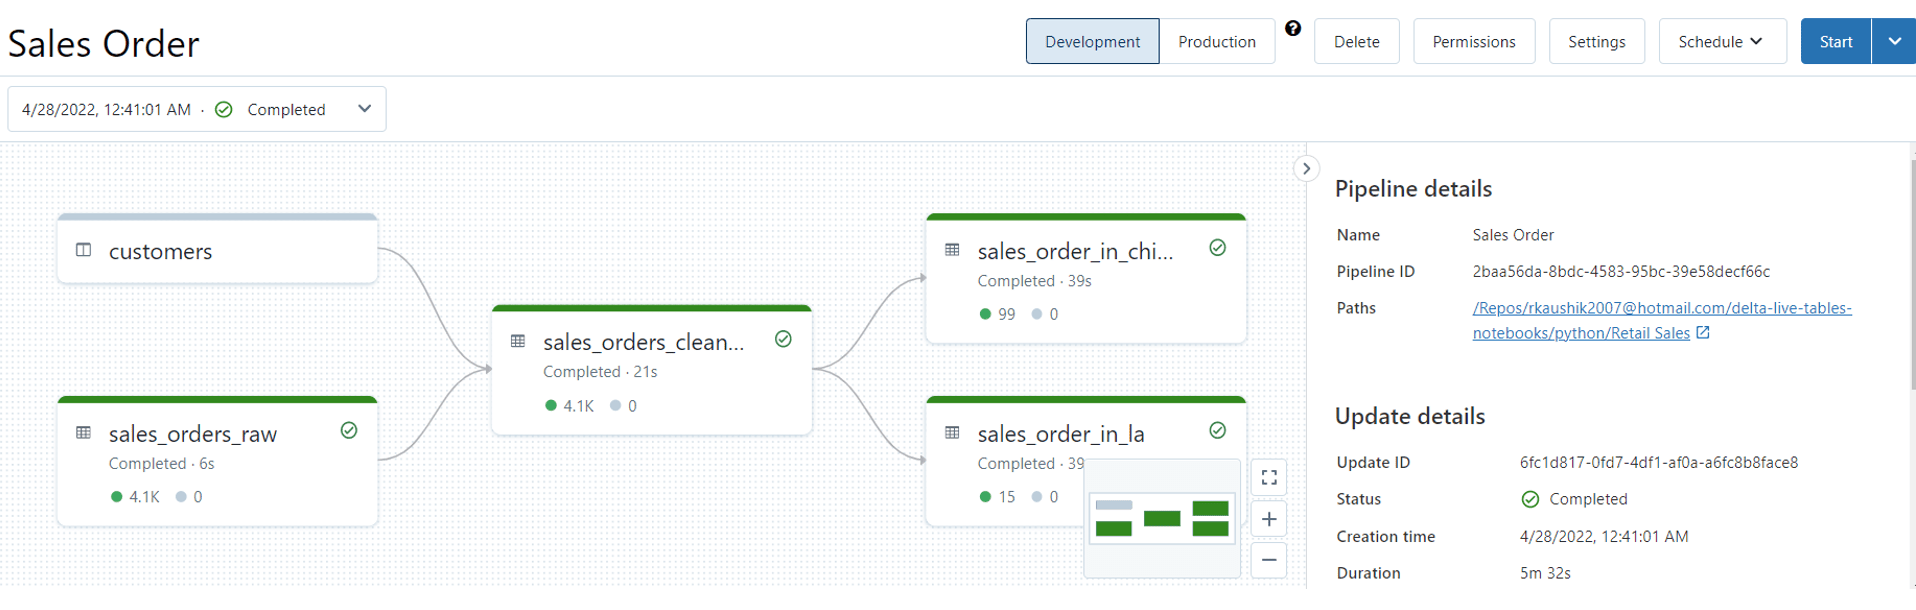Click the fit-to-view fullscreen icon
Screen dimensions: 1916x610
click(1269, 478)
